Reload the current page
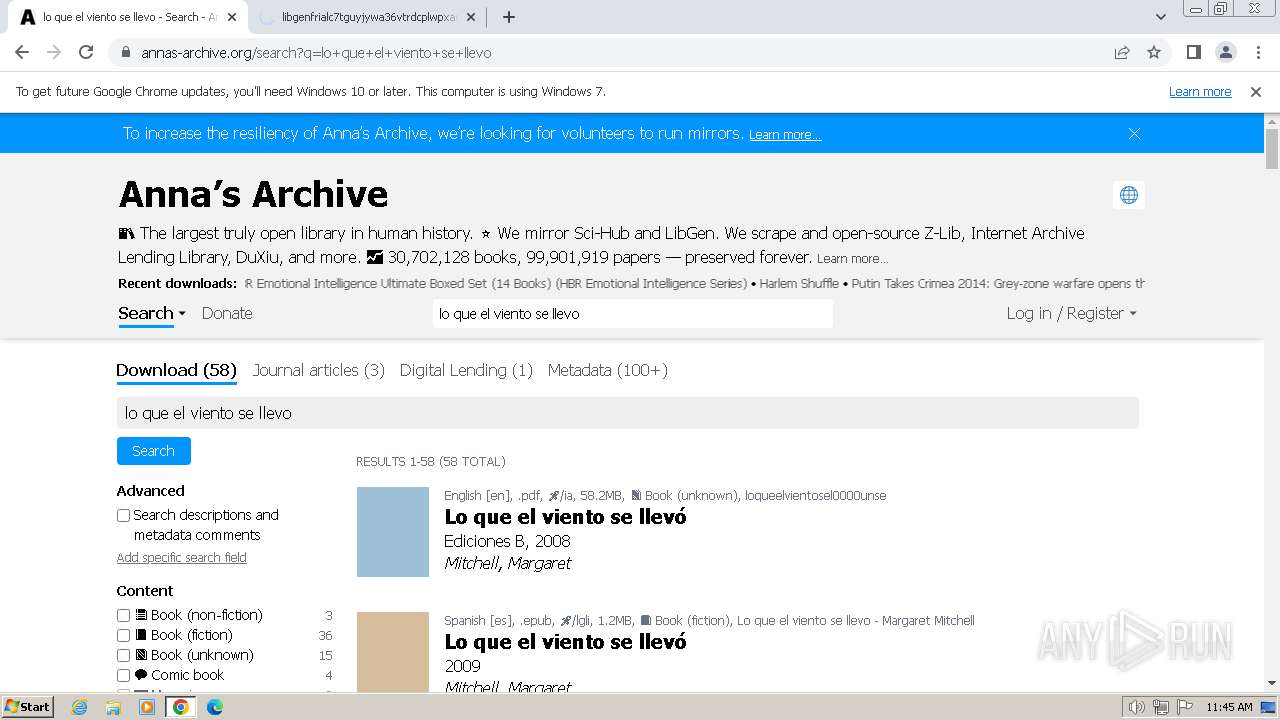Viewport: 1280px width, 720px height. tap(86, 52)
